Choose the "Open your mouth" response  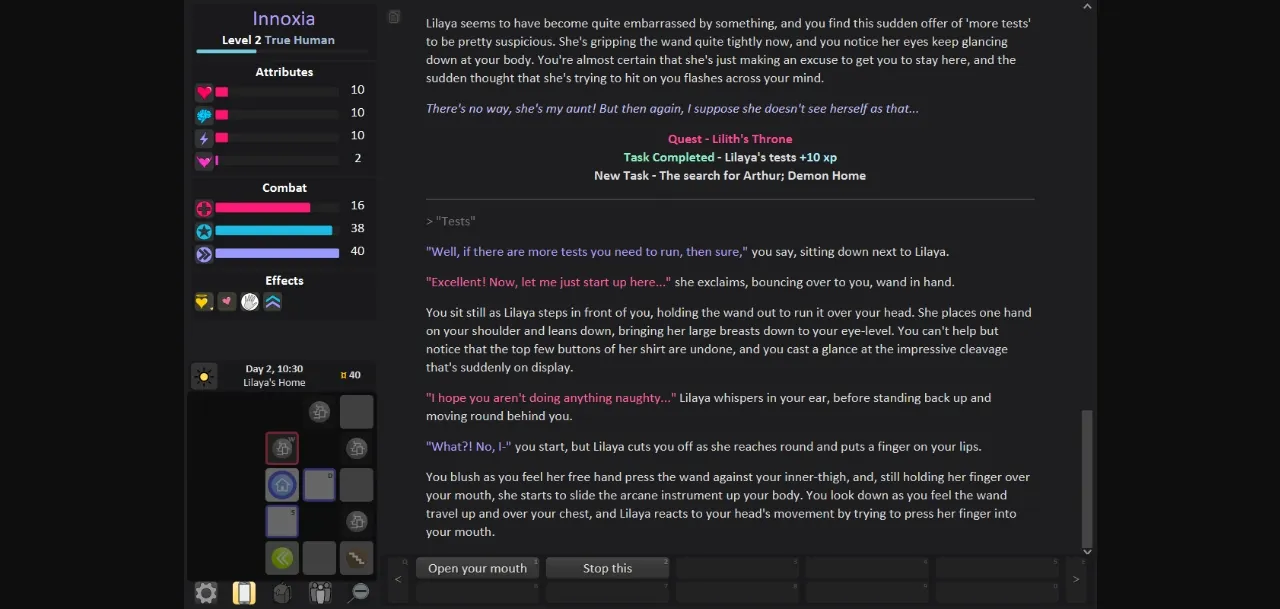(477, 568)
